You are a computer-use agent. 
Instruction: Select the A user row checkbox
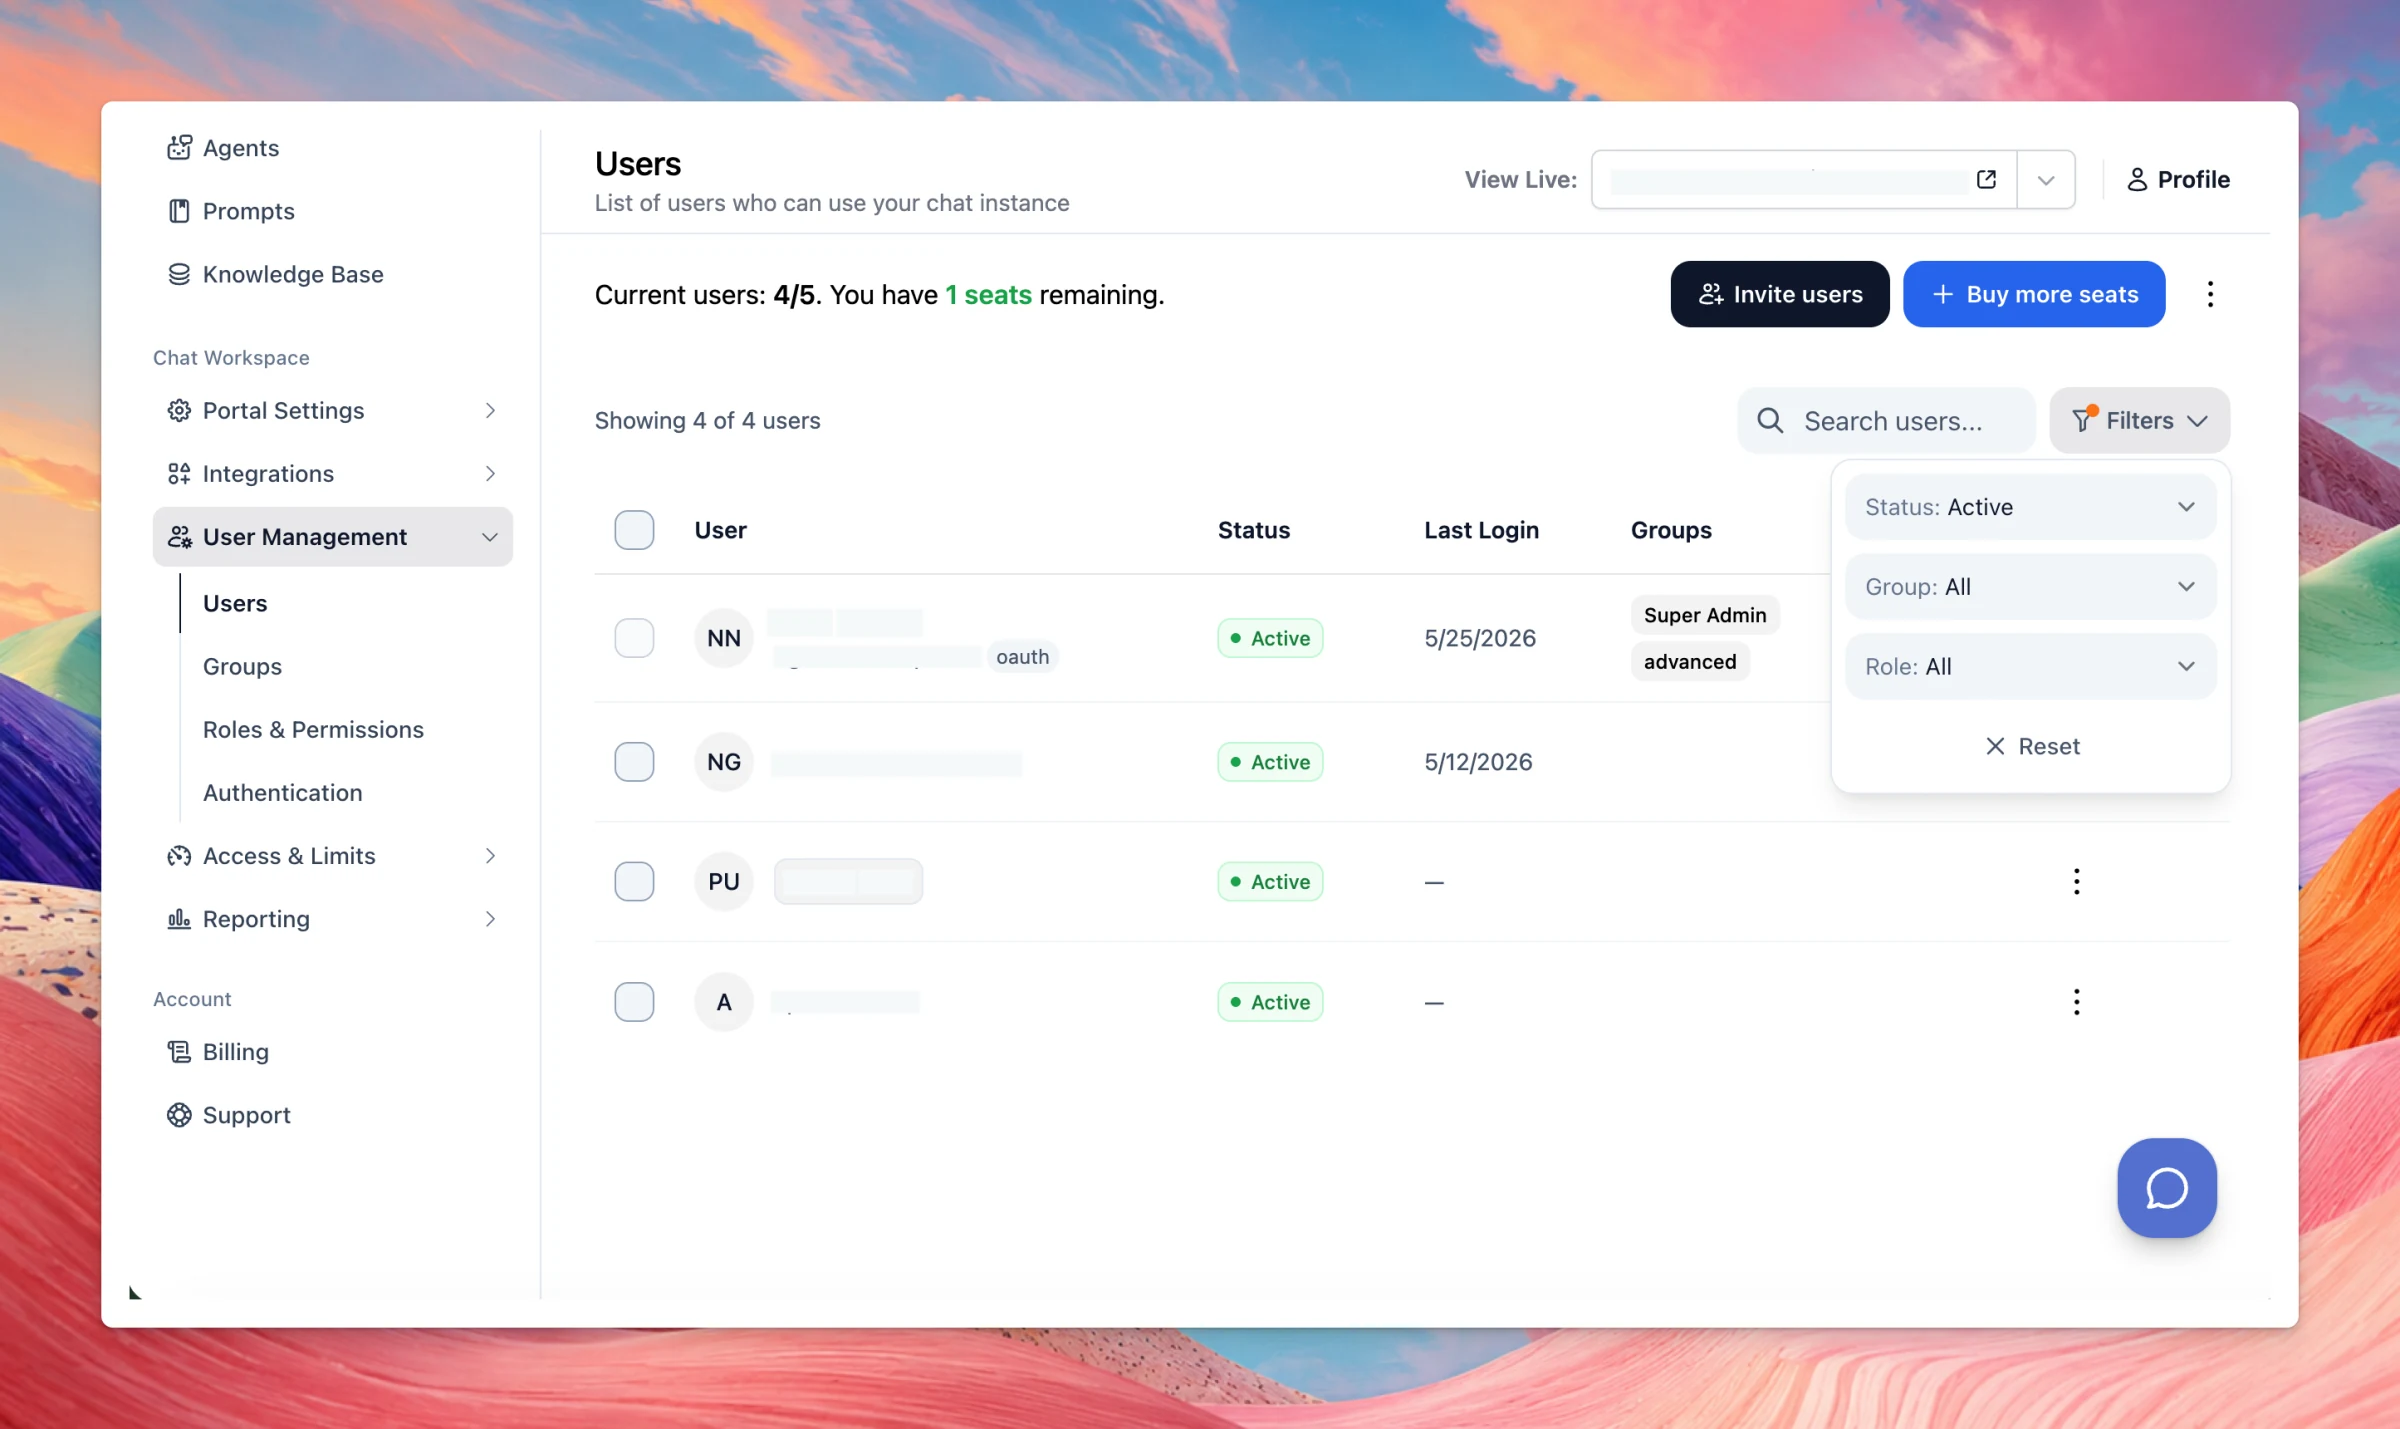[x=634, y=1002]
